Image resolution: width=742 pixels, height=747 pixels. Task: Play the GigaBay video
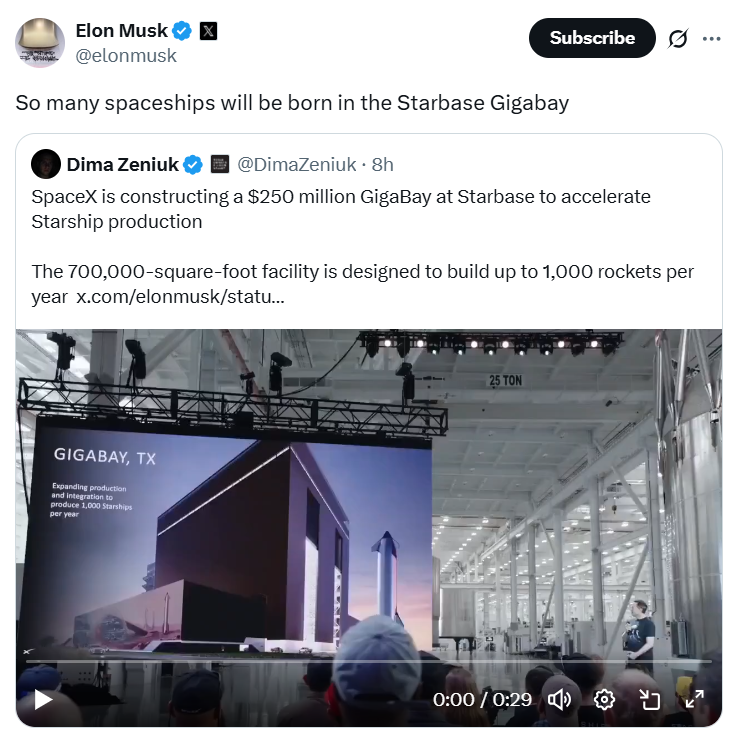(43, 699)
